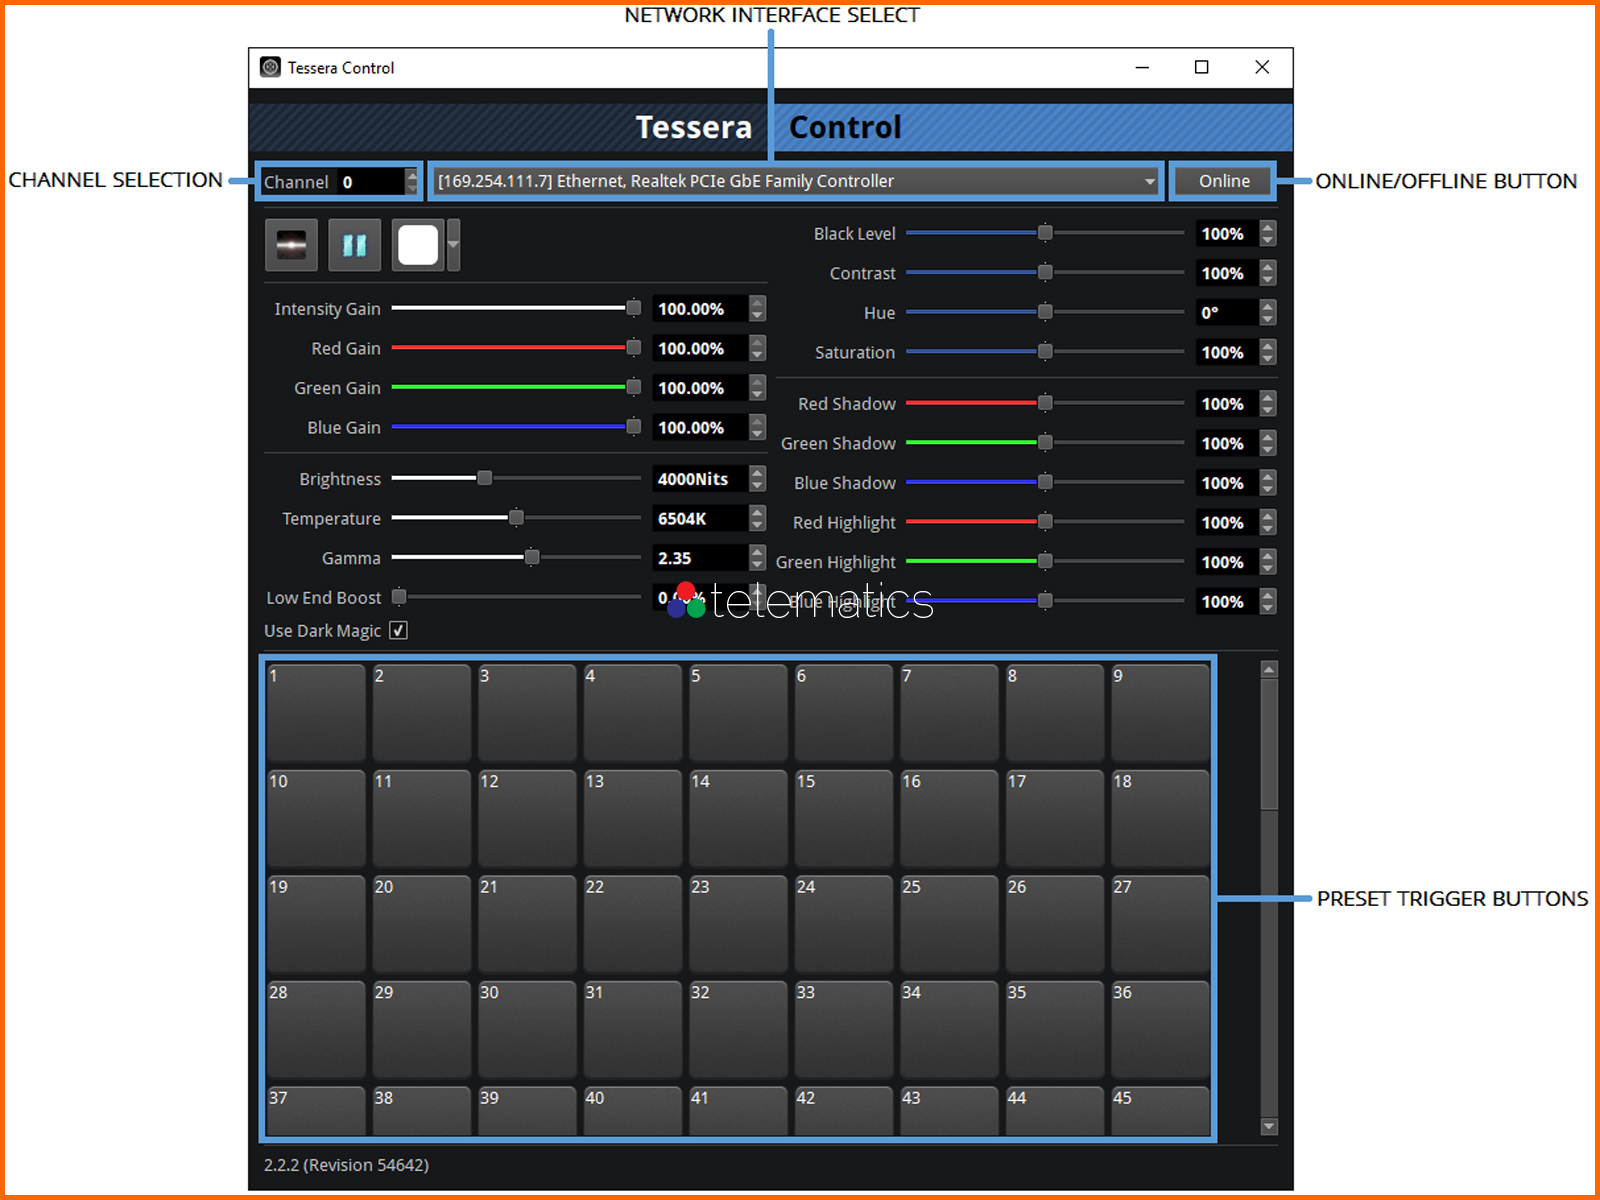Click the Green Shadow slider handle
The height and width of the screenshot is (1200, 1600).
[x=1045, y=442]
